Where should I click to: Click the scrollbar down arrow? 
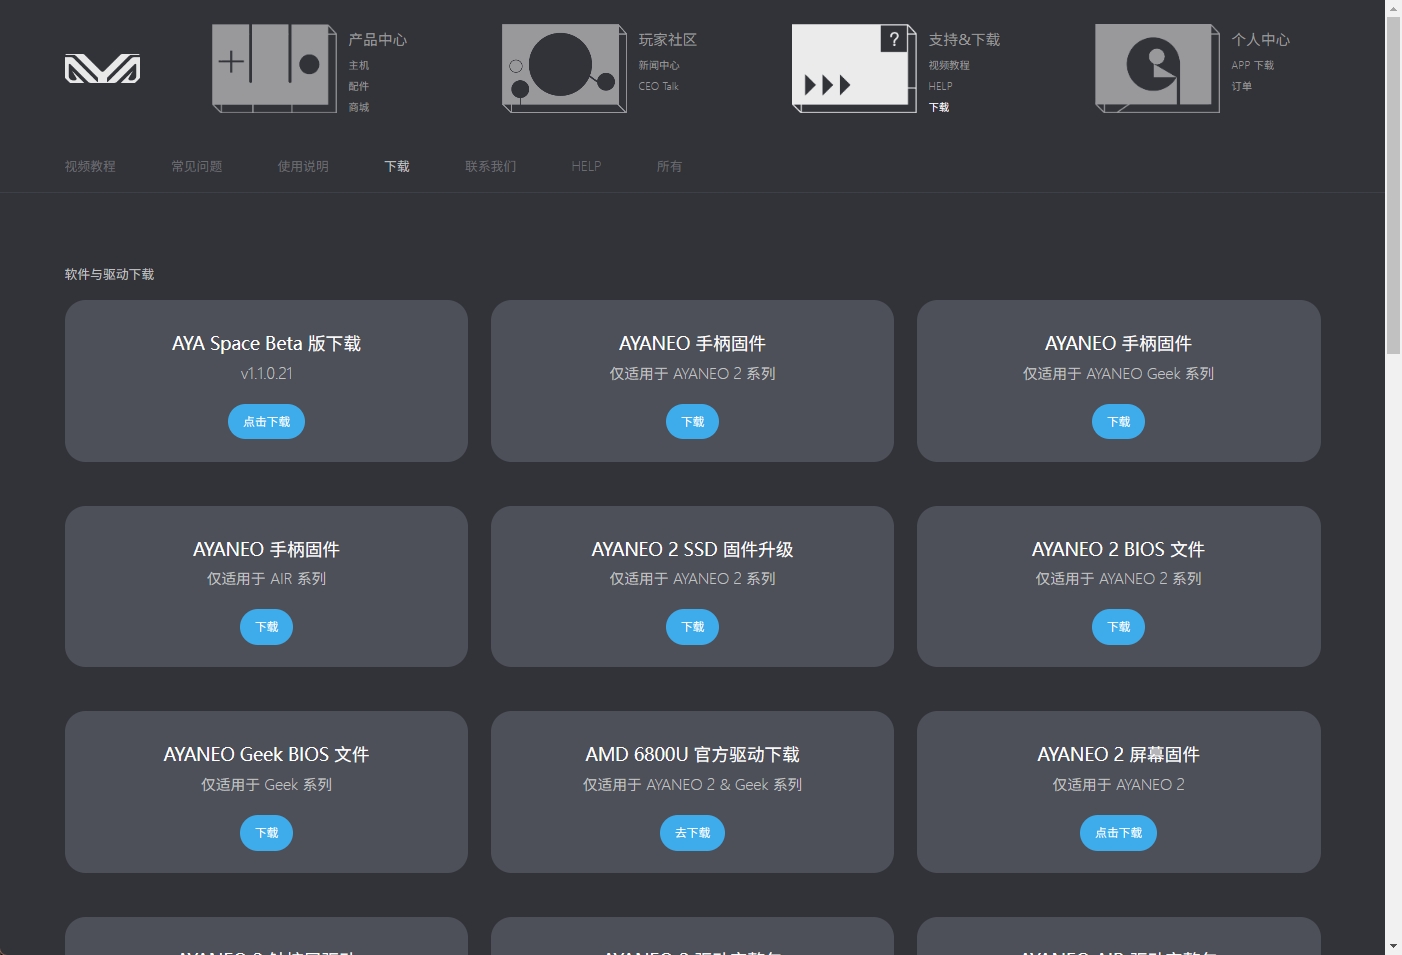click(x=1393, y=946)
